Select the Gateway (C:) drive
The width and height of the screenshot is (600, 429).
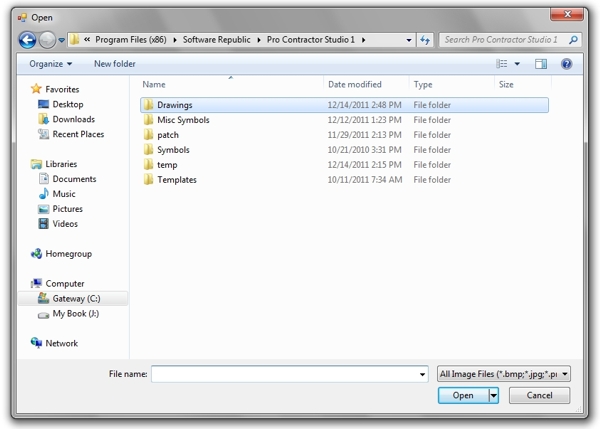(x=76, y=298)
